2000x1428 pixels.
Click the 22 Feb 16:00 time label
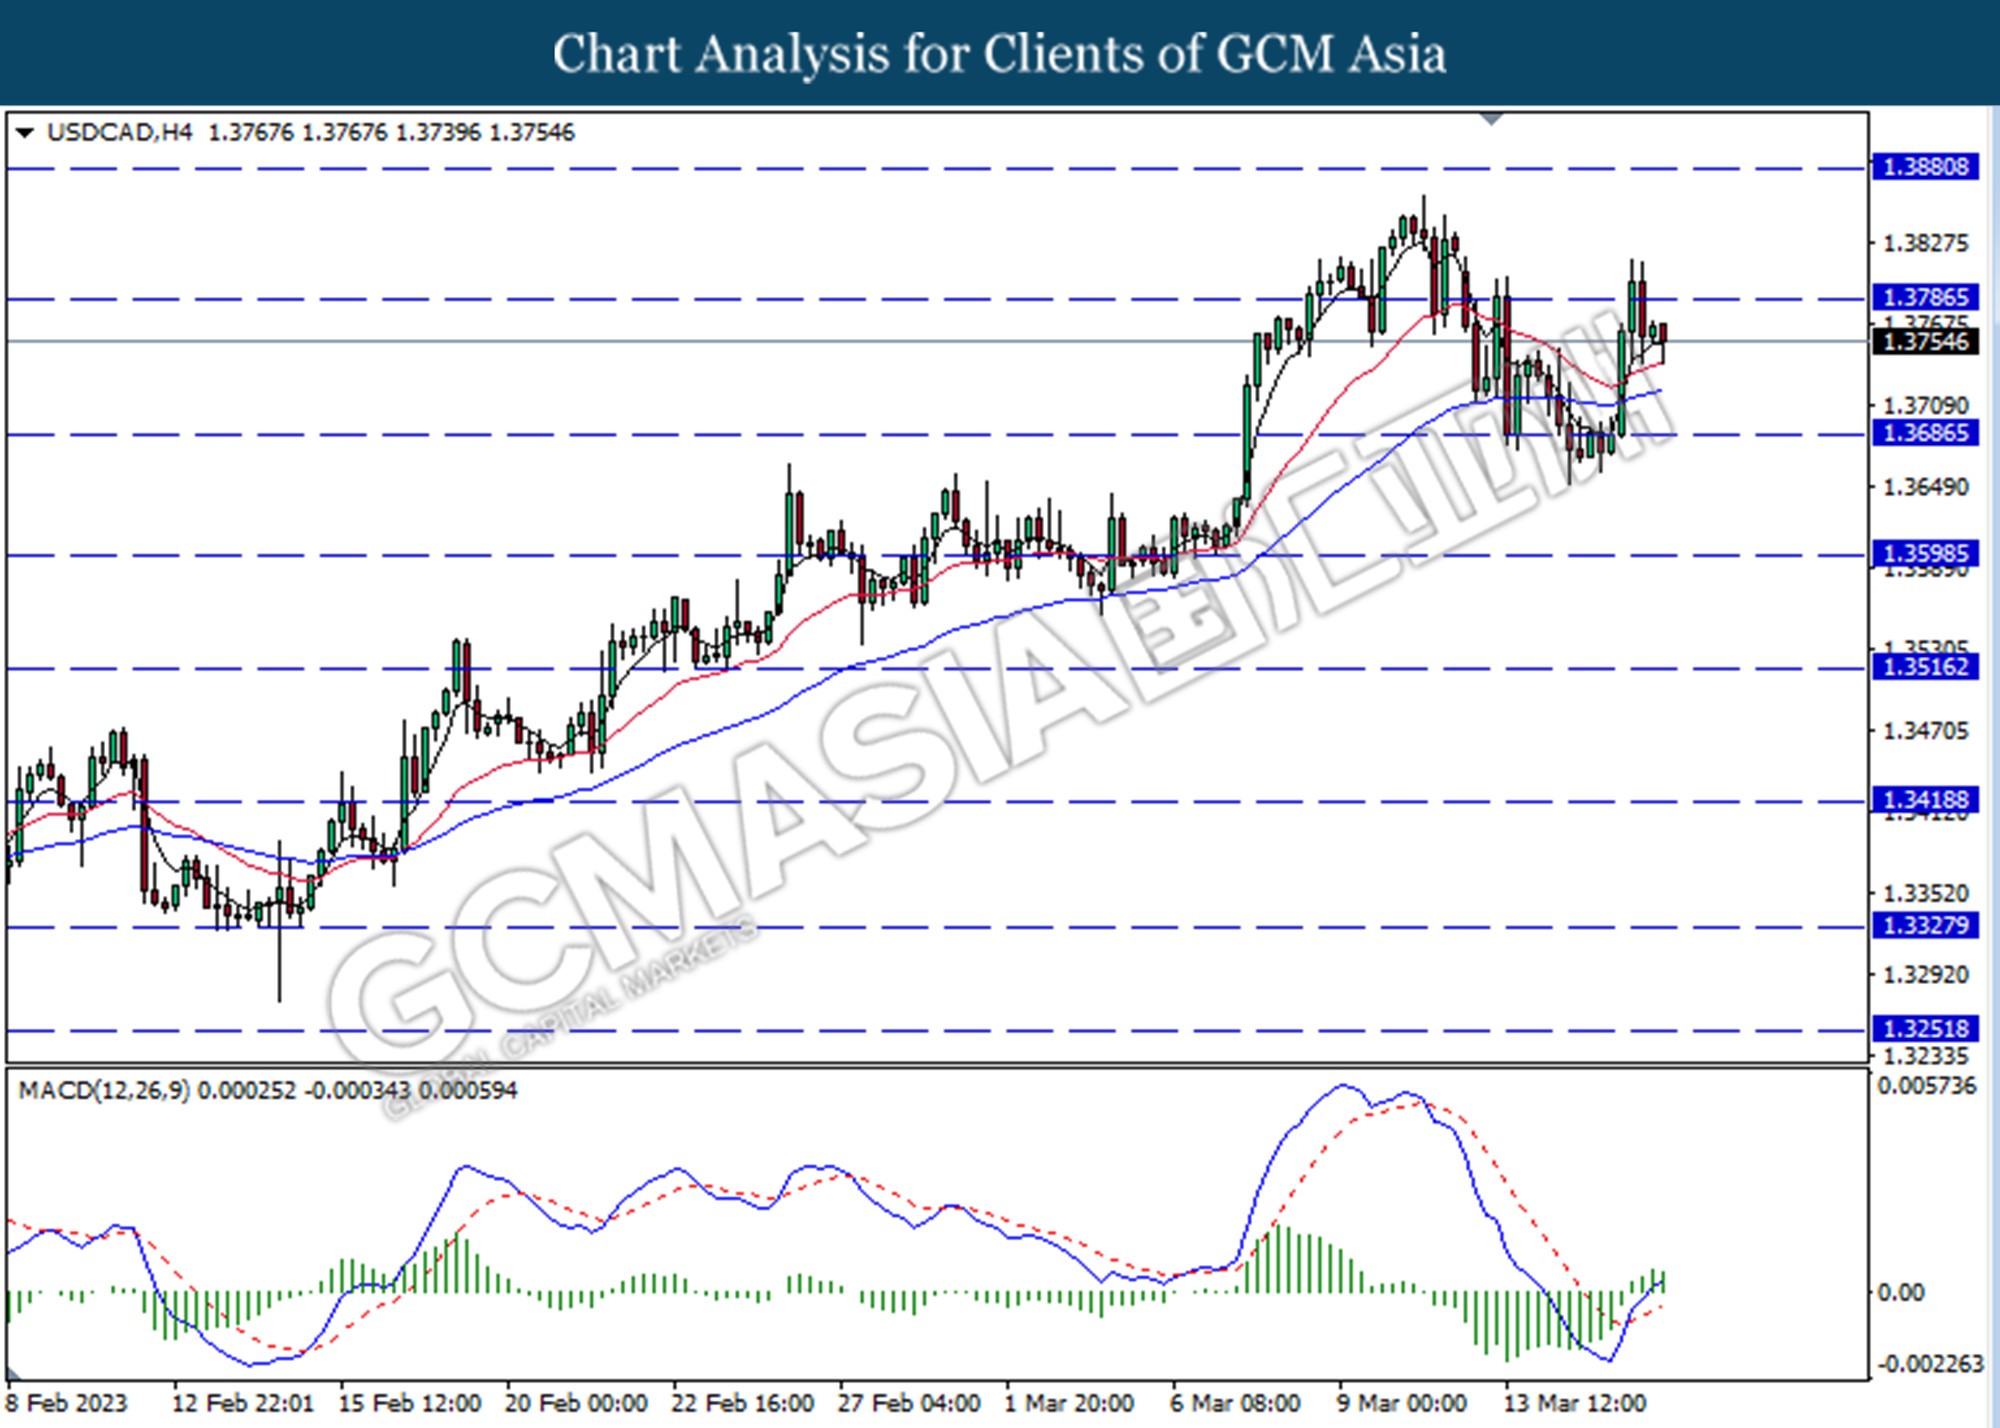(x=743, y=1403)
